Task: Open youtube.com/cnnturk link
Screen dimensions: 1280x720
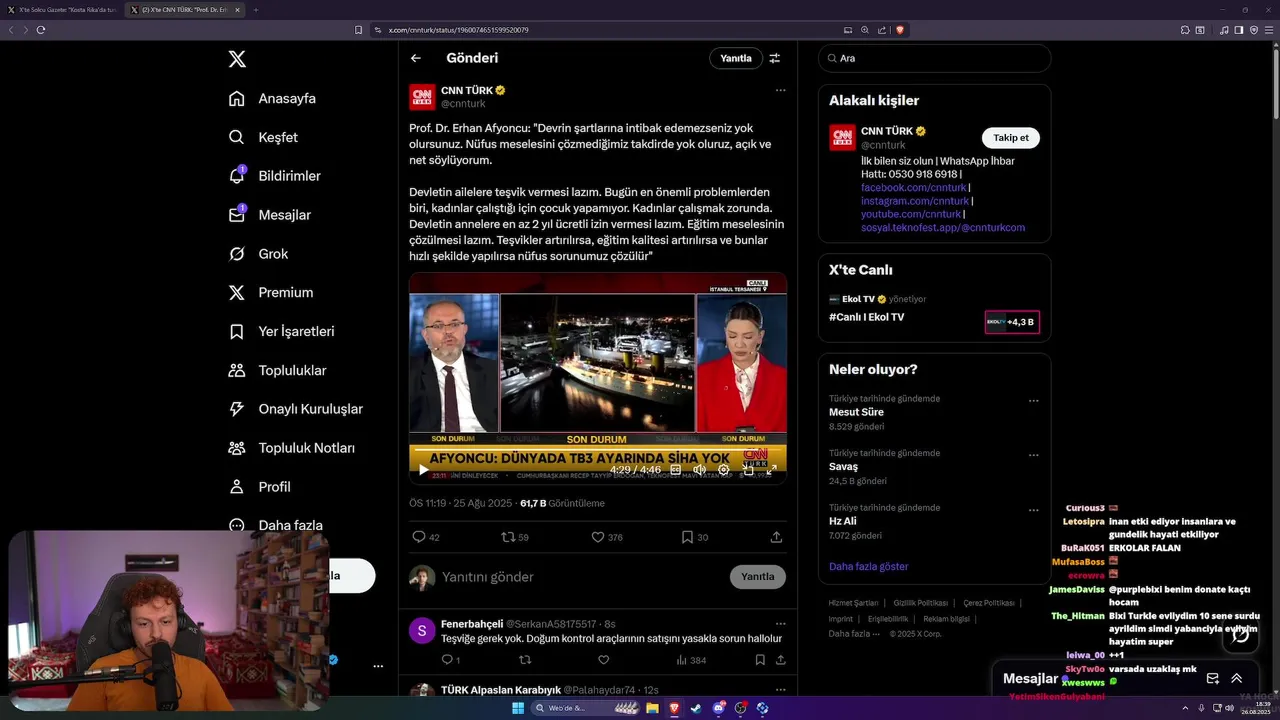Action: click(x=910, y=214)
